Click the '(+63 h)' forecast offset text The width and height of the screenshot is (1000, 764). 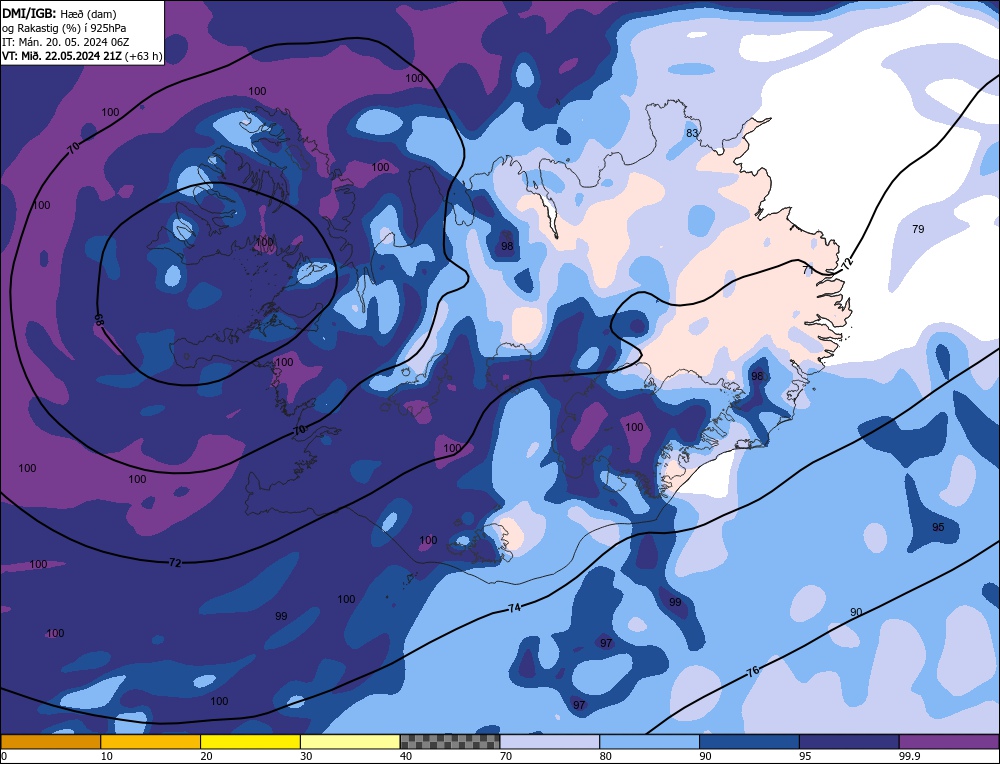143,56
